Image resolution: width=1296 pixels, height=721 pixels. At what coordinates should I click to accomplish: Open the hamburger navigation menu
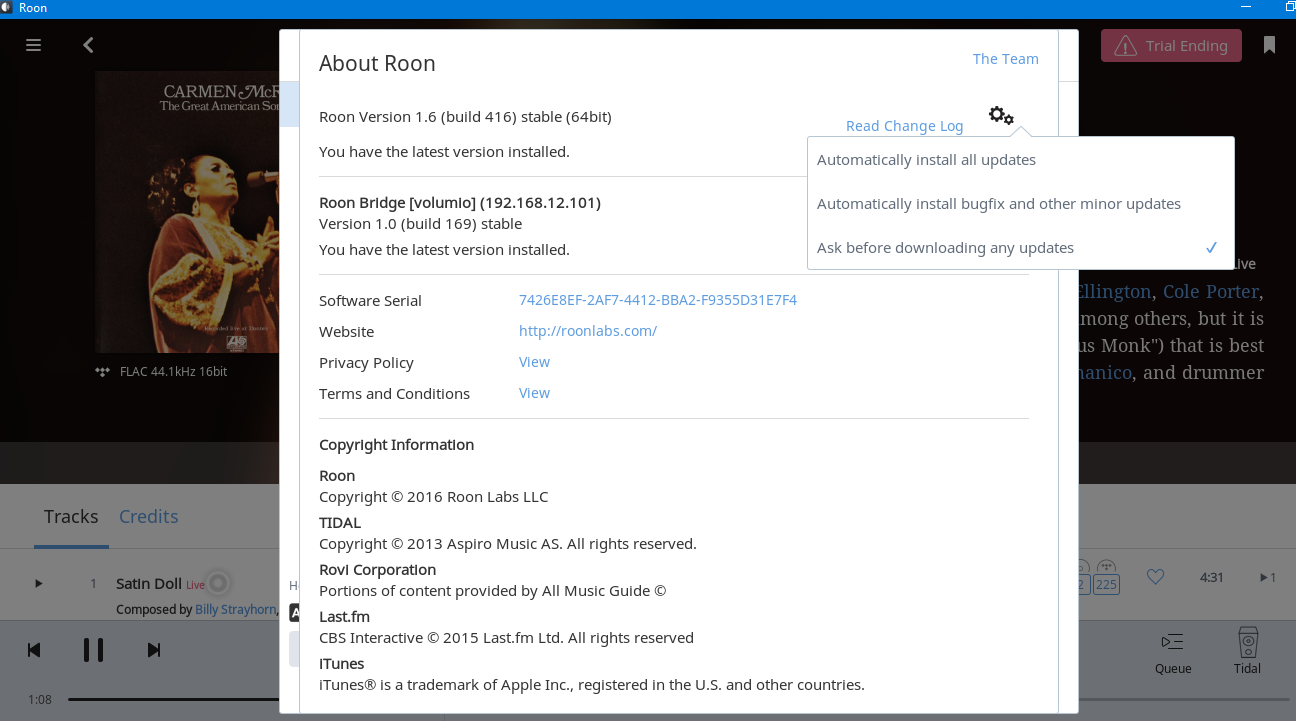click(33, 45)
